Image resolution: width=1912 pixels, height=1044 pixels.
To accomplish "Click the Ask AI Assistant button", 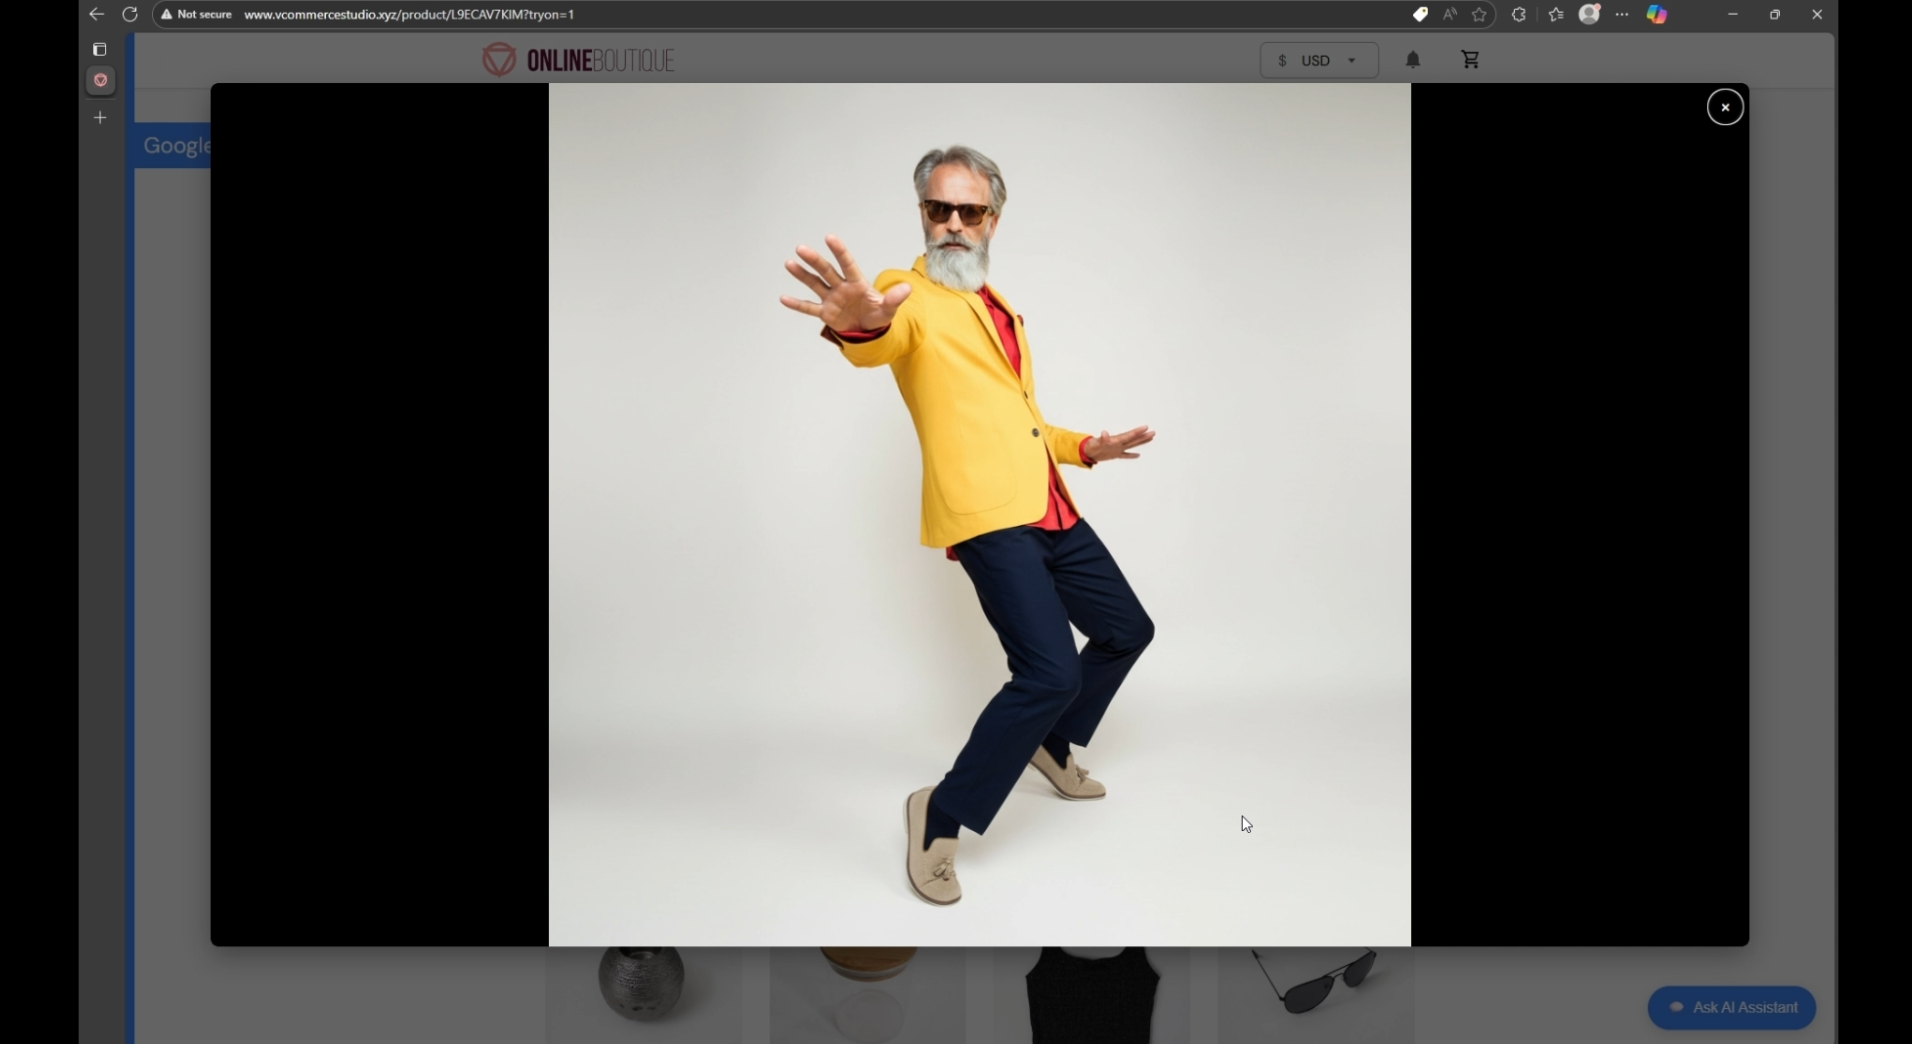I will click(x=1732, y=1007).
